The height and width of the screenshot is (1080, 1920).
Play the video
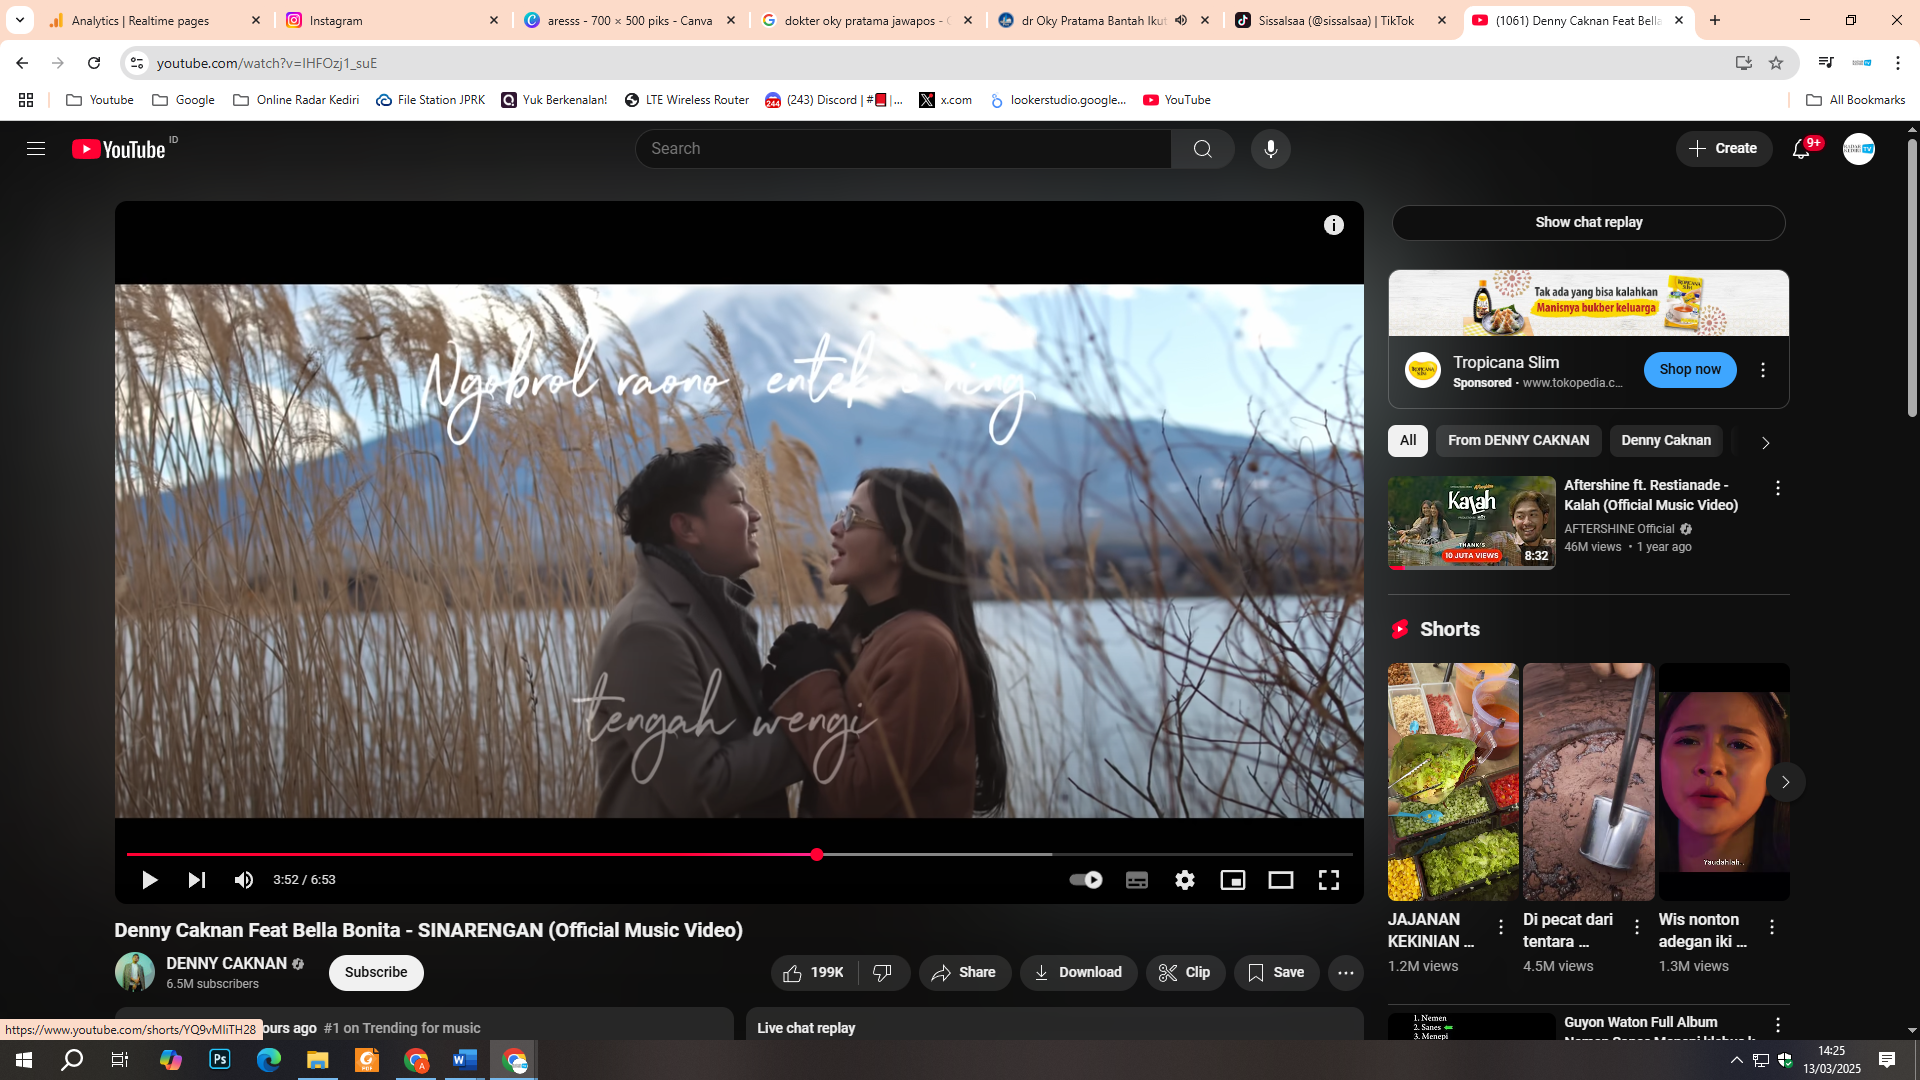149,880
